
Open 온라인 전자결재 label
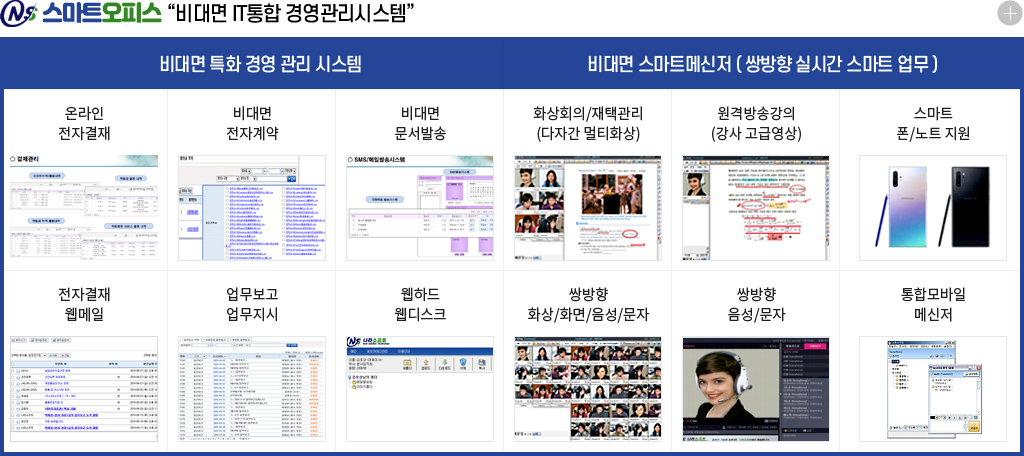point(84,123)
